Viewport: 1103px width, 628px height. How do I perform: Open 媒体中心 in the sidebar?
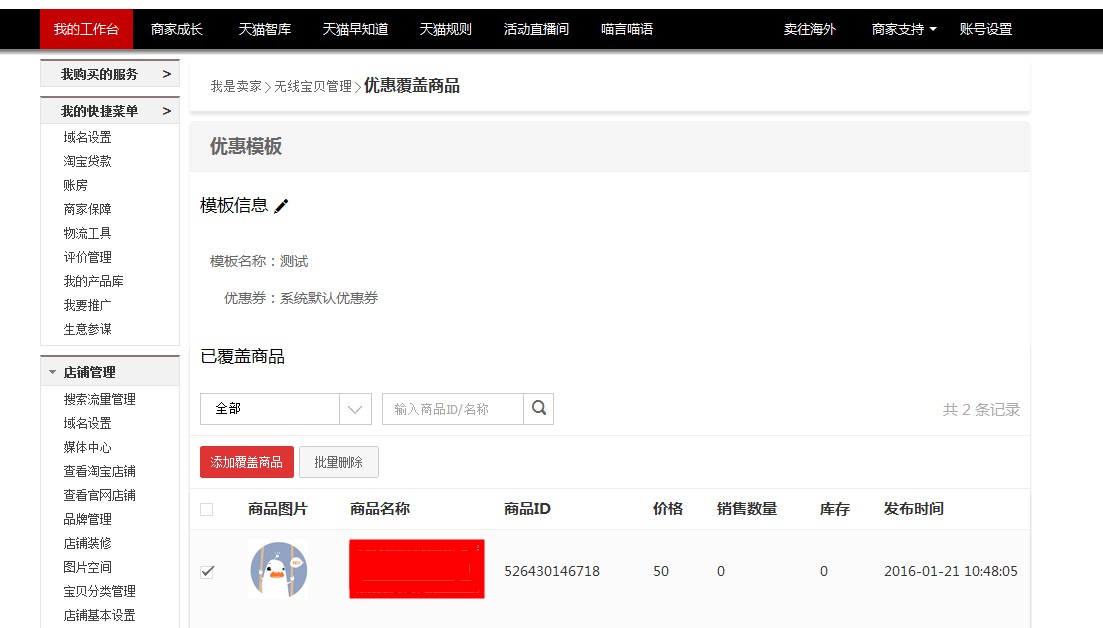click(x=87, y=447)
